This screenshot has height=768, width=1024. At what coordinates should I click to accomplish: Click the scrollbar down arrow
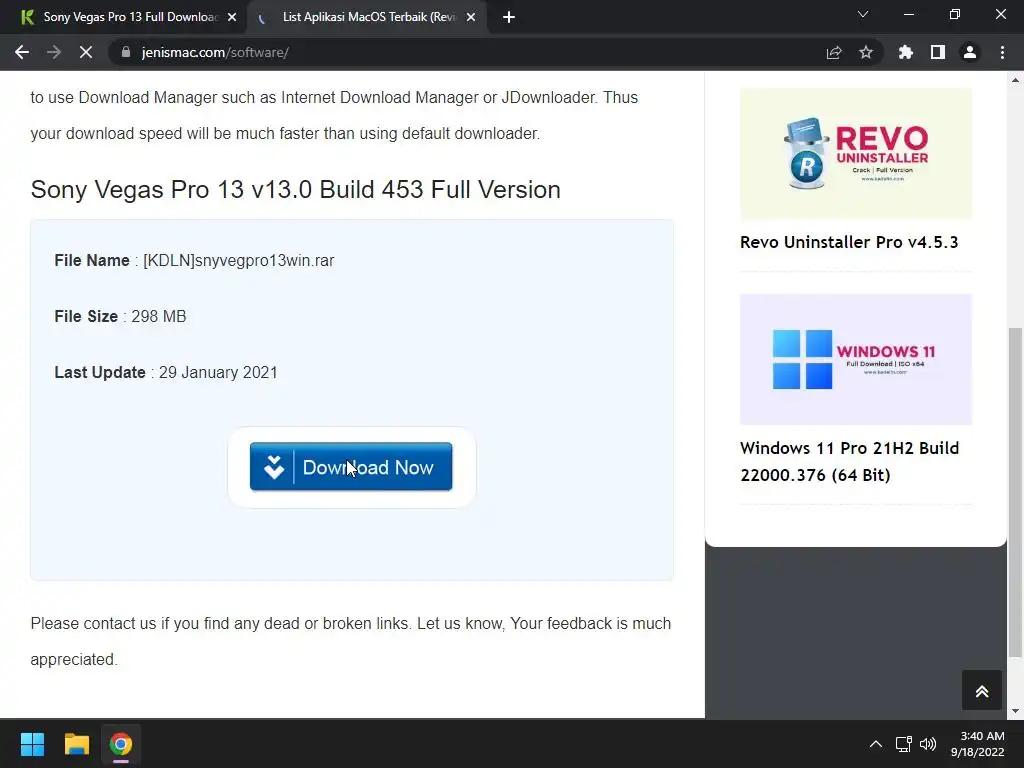point(1015,711)
